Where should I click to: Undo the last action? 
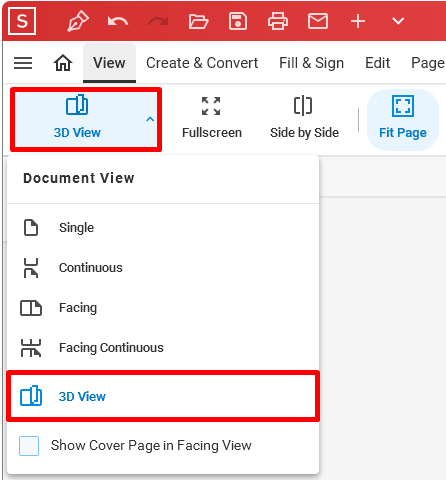(x=118, y=21)
